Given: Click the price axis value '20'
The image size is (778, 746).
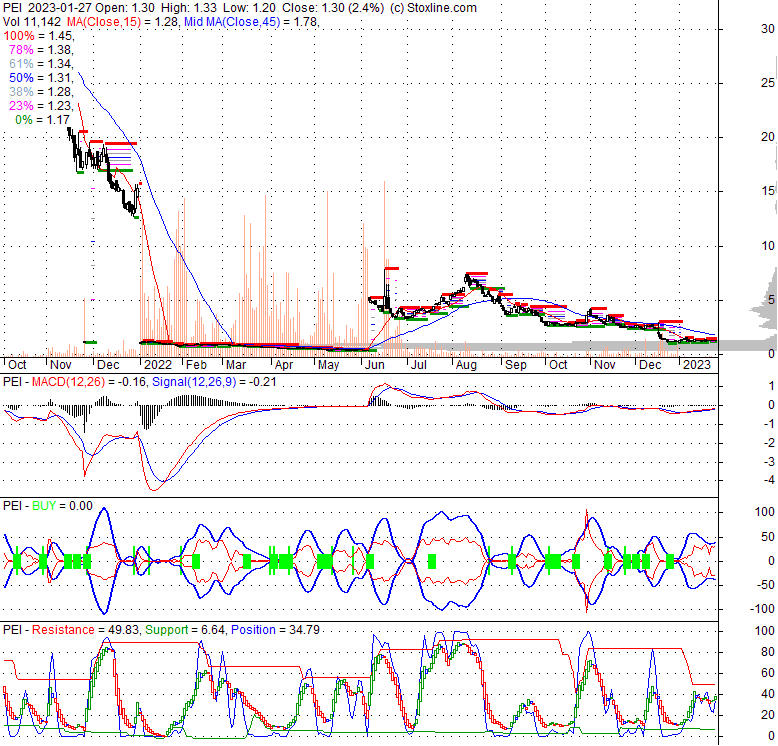Looking at the screenshot, I should [768, 136].
